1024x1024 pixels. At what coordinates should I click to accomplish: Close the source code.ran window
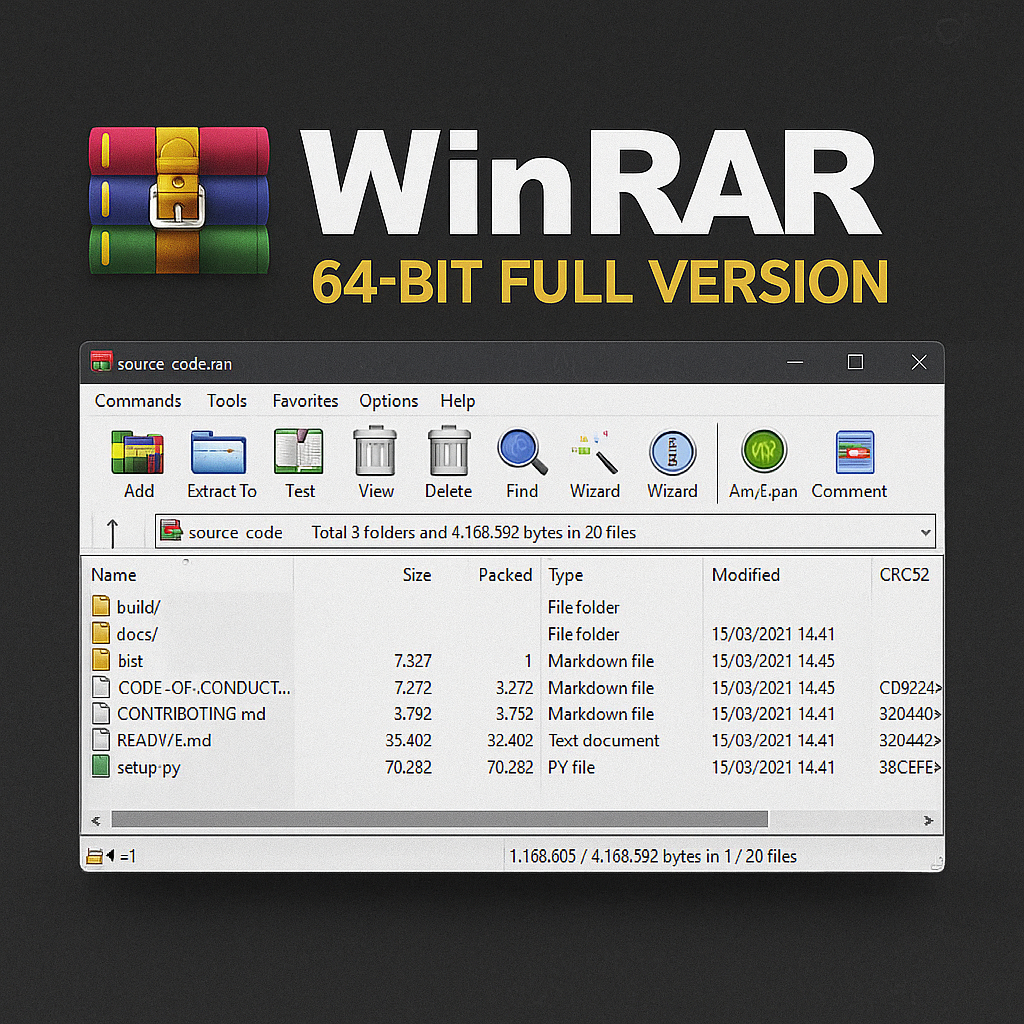pos(919,362)
